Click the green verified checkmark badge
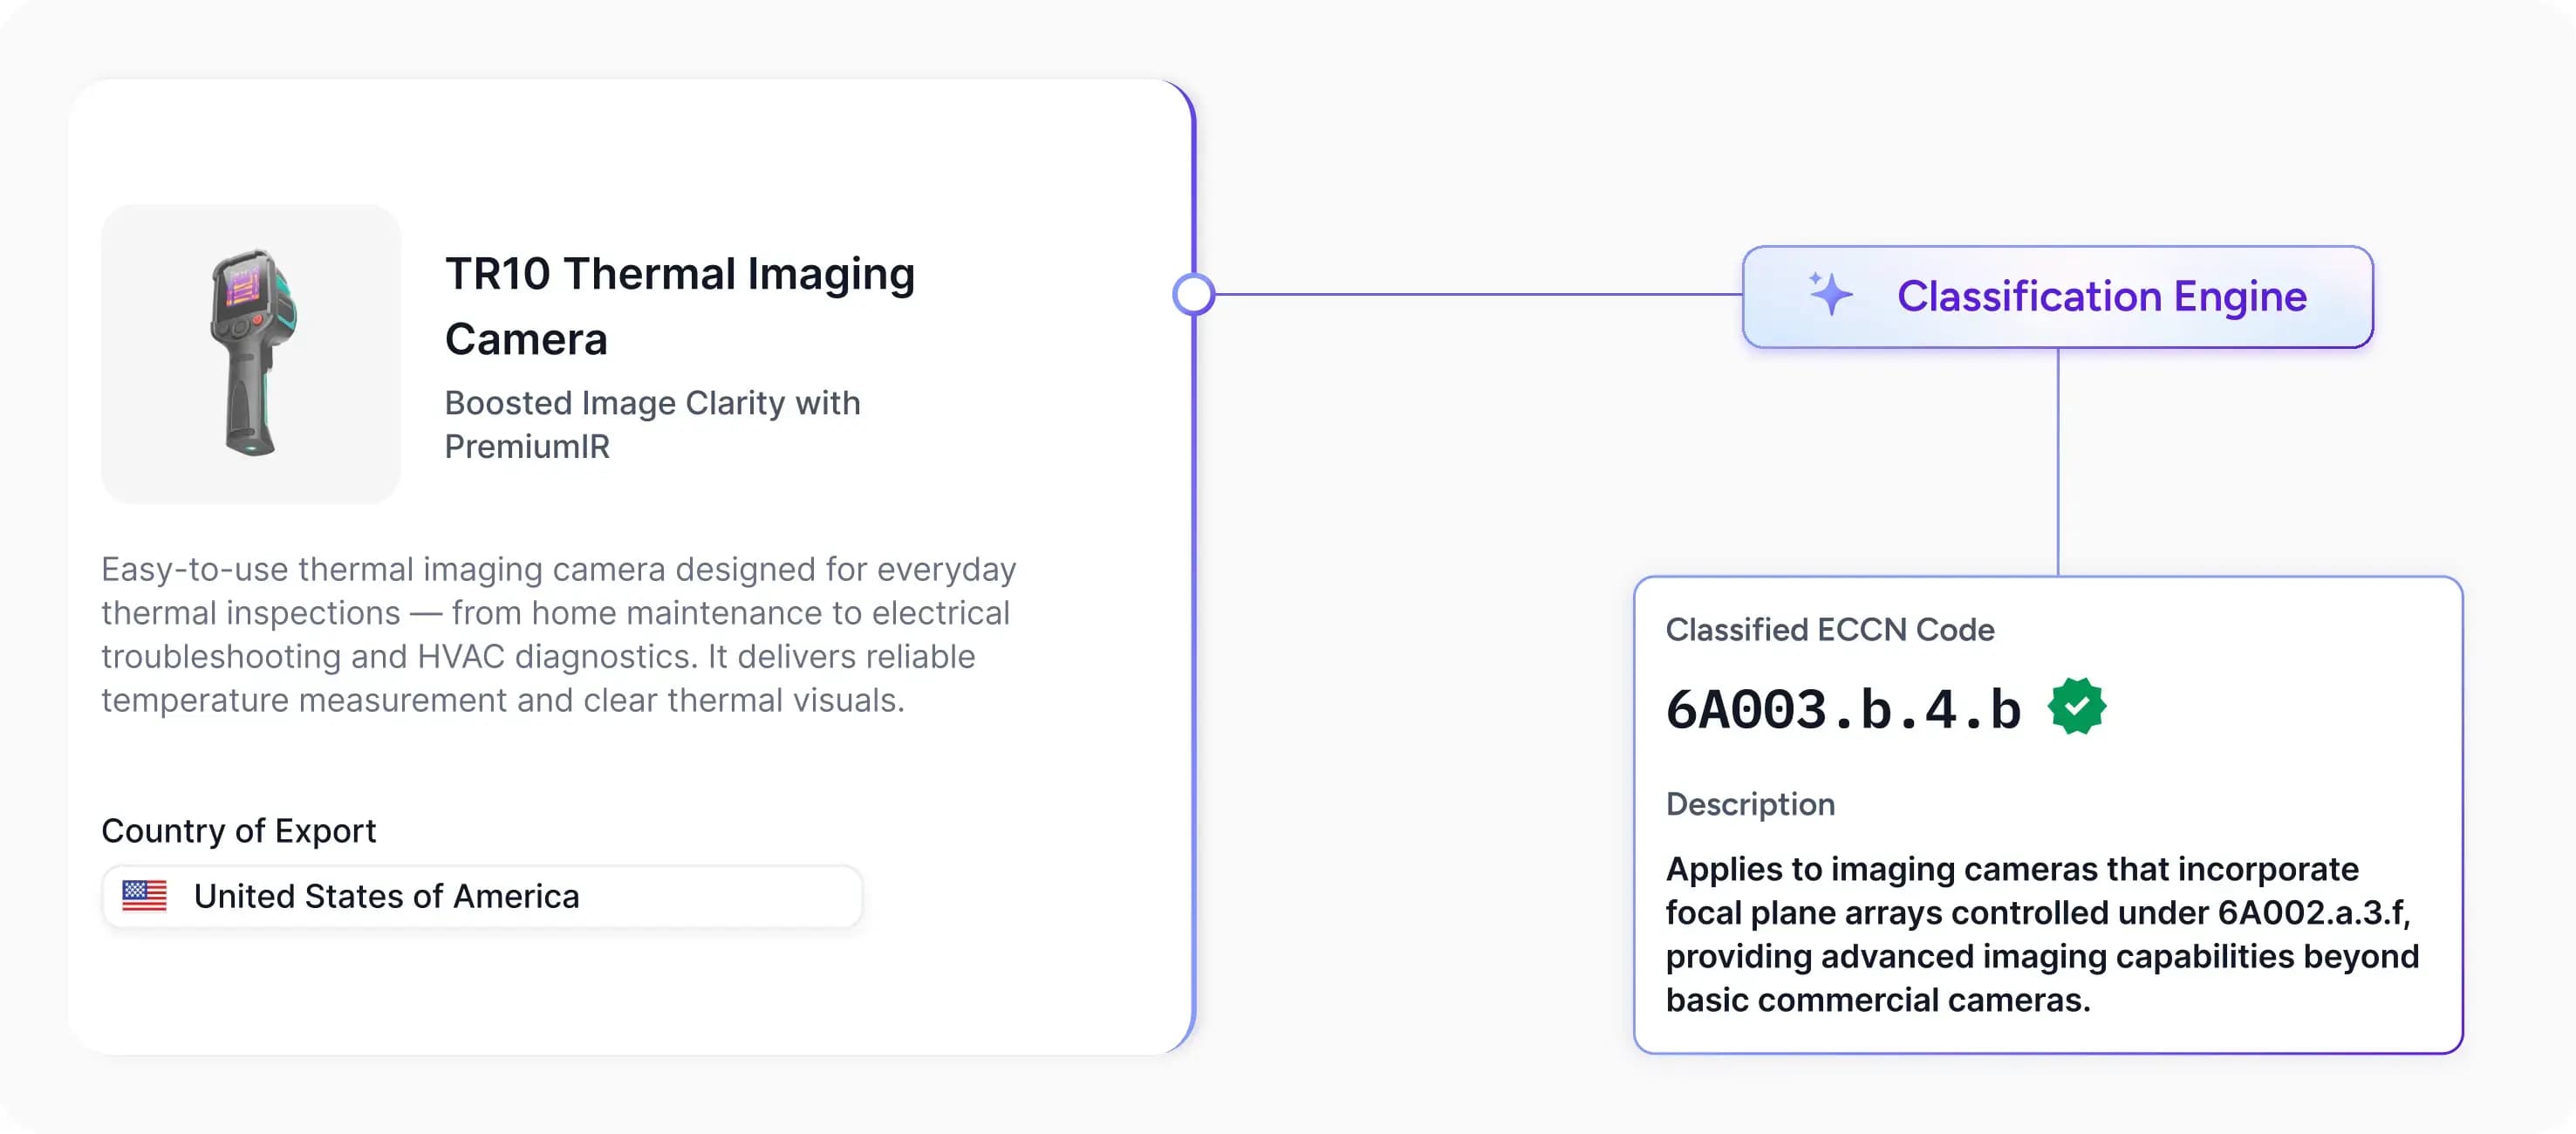The height and width of the screenshot is (1134, 2576). pyautogui.click(x=2077, y=707)
